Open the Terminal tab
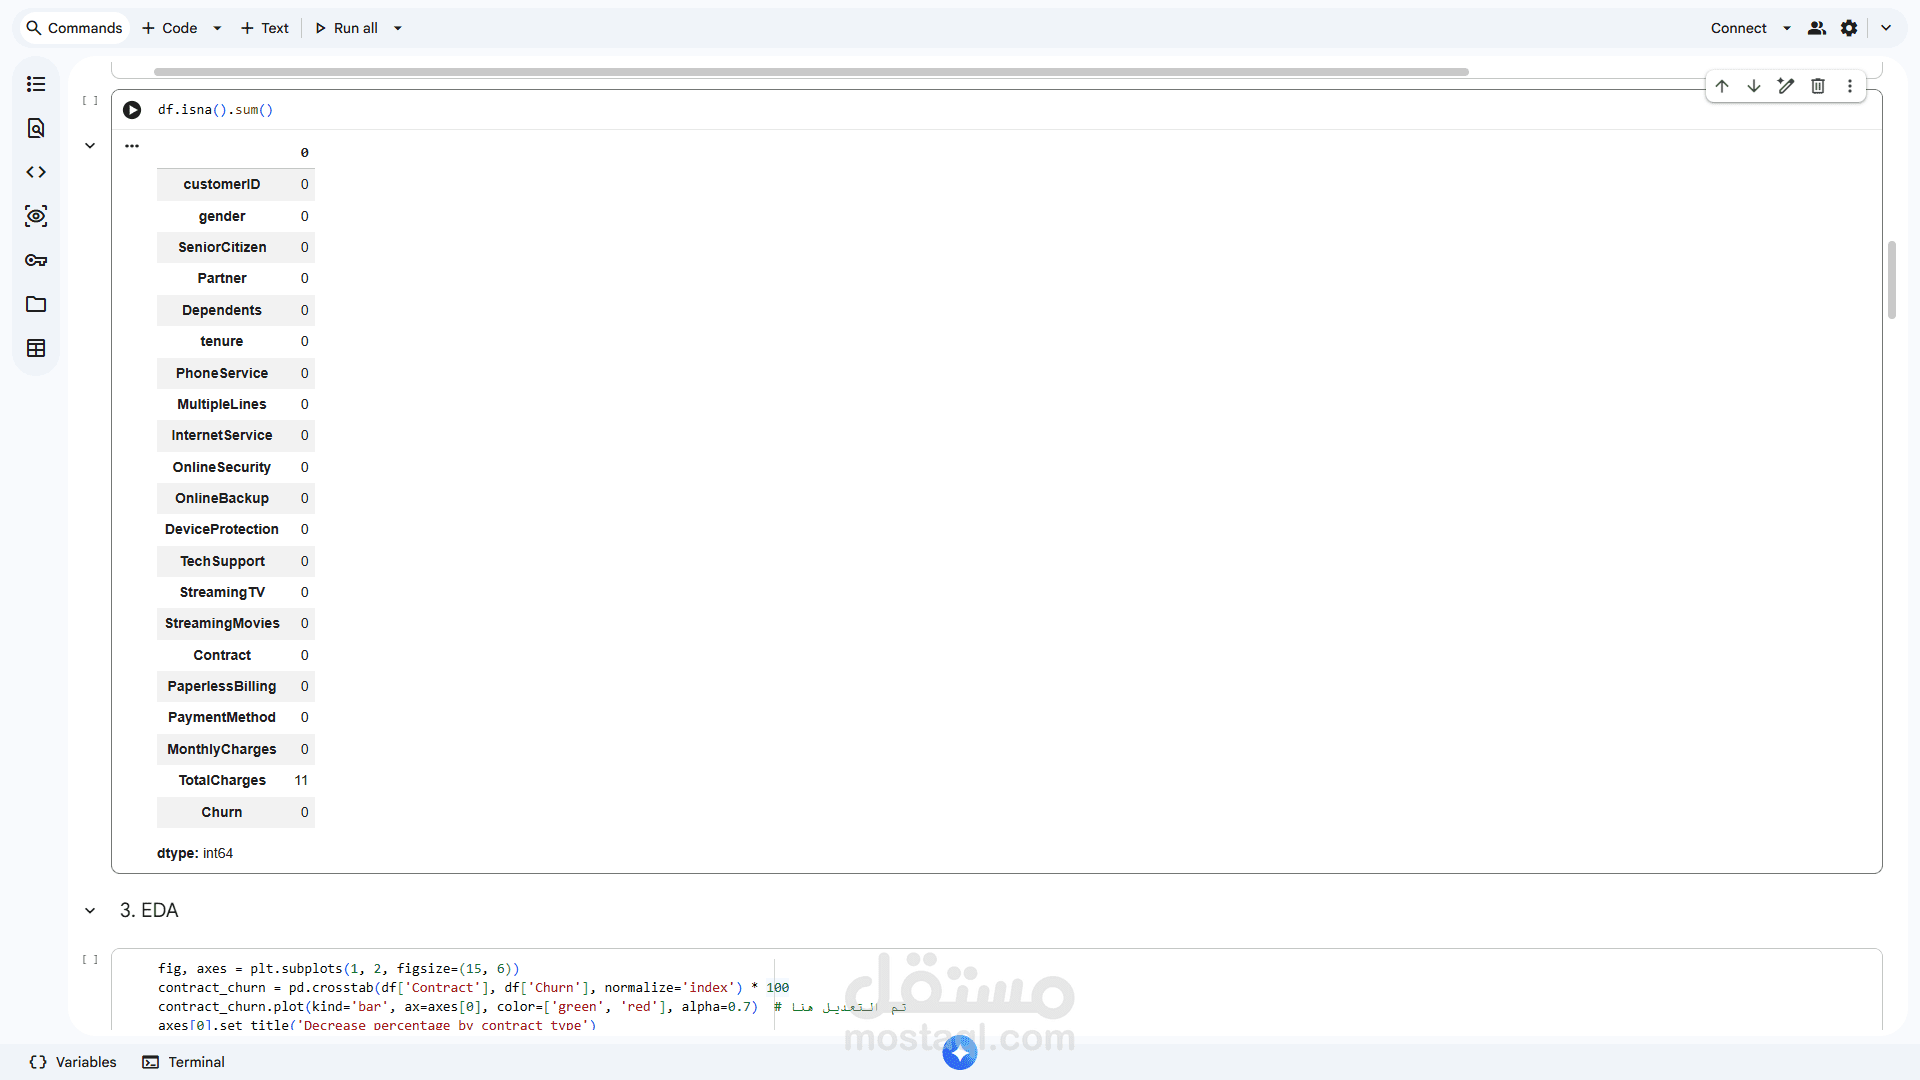 tap(184, 1062)
